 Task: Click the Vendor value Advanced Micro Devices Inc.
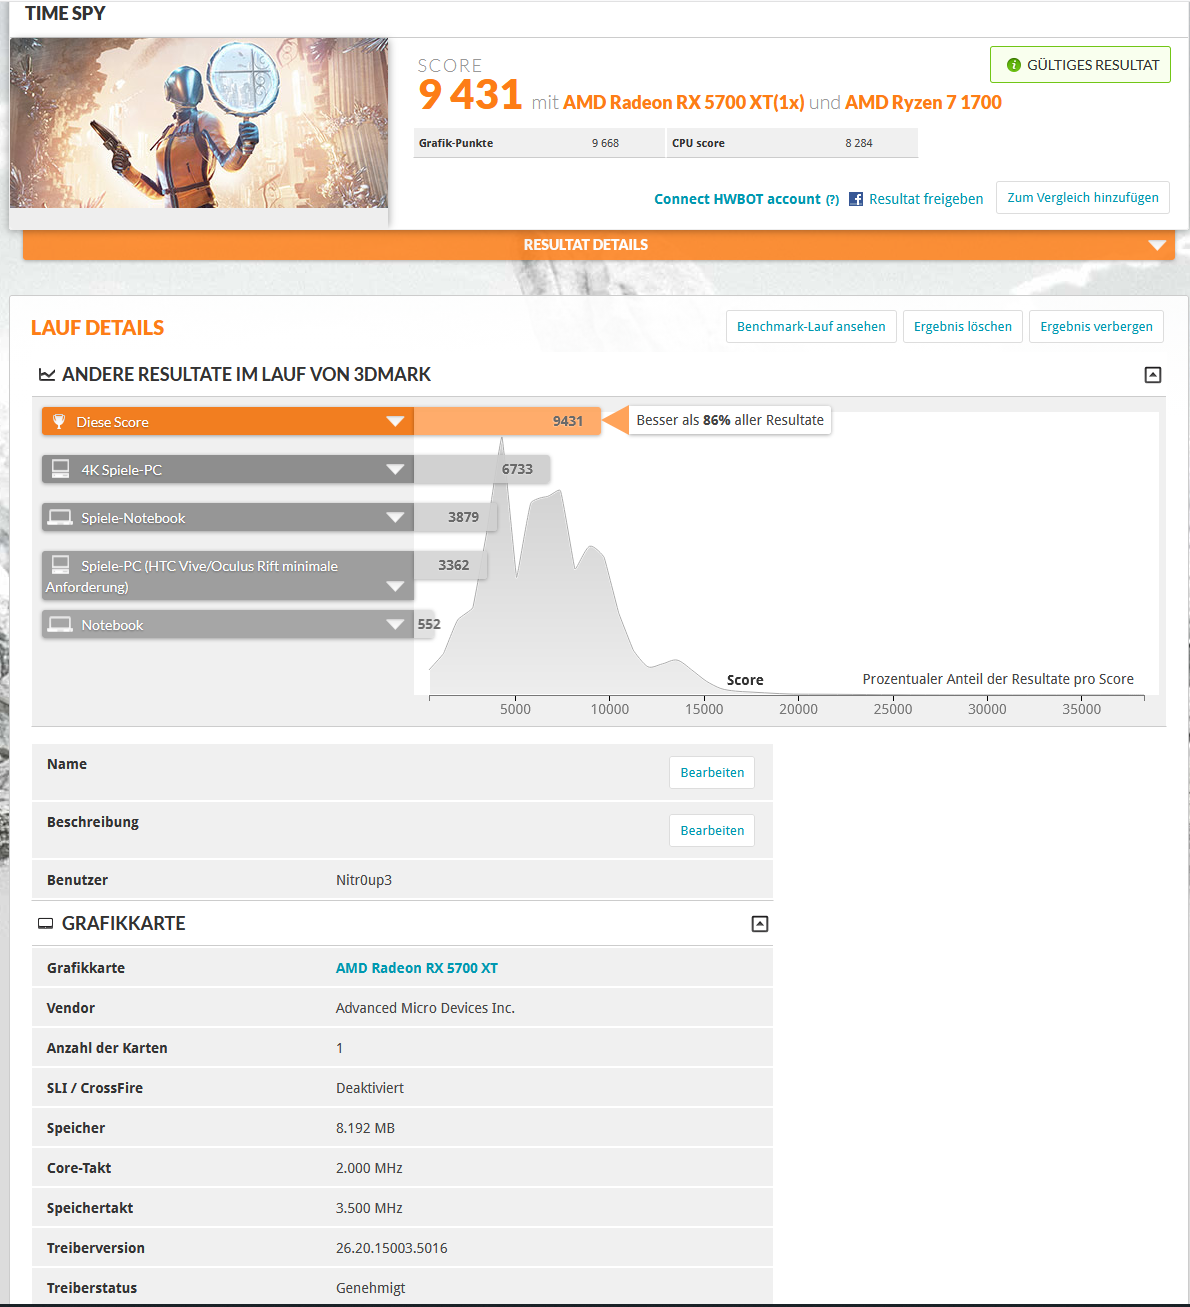pos(425,1008)
